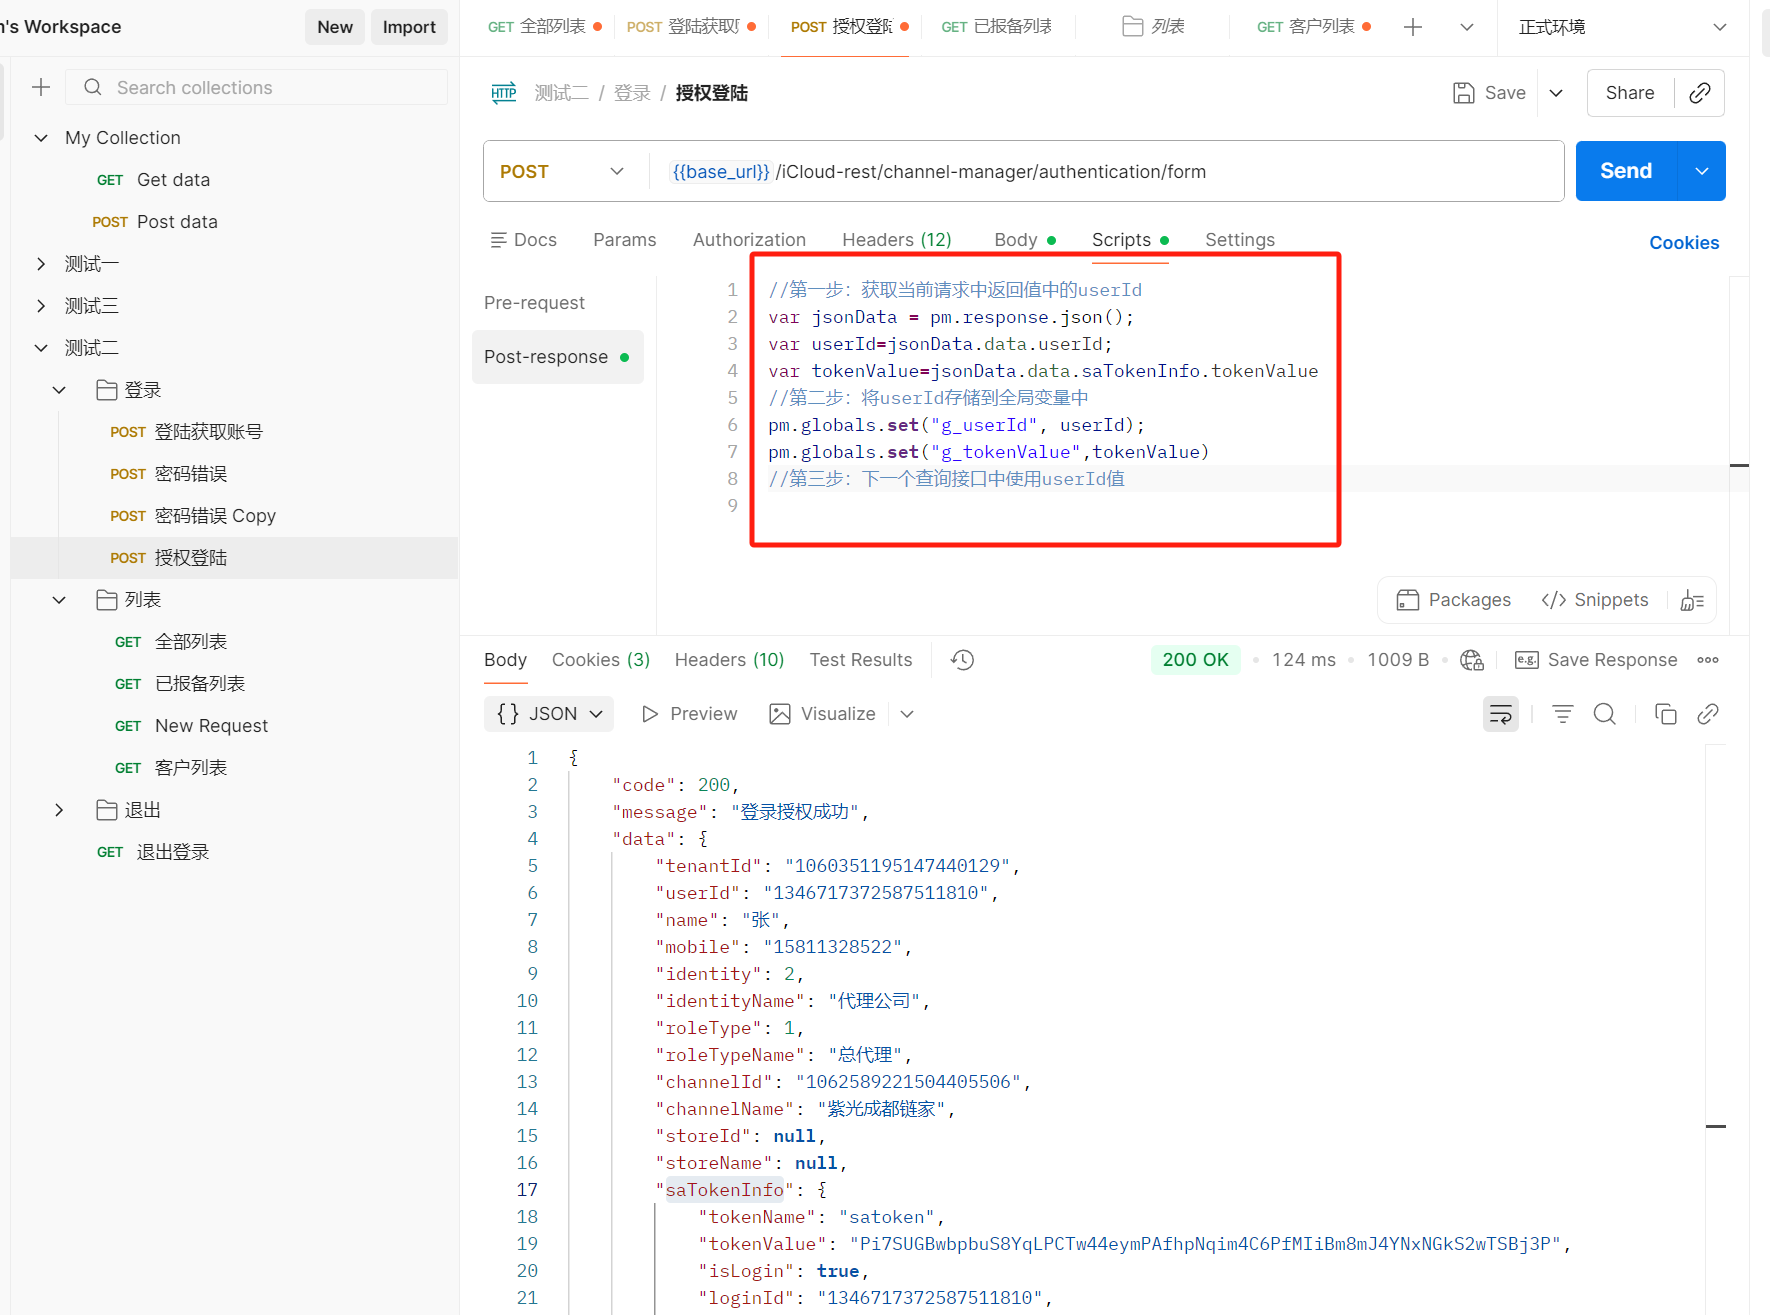Toggle line wrap in response body
The width and height of the screenshot is (1770, 1315).
click(x=1501, y=714)
